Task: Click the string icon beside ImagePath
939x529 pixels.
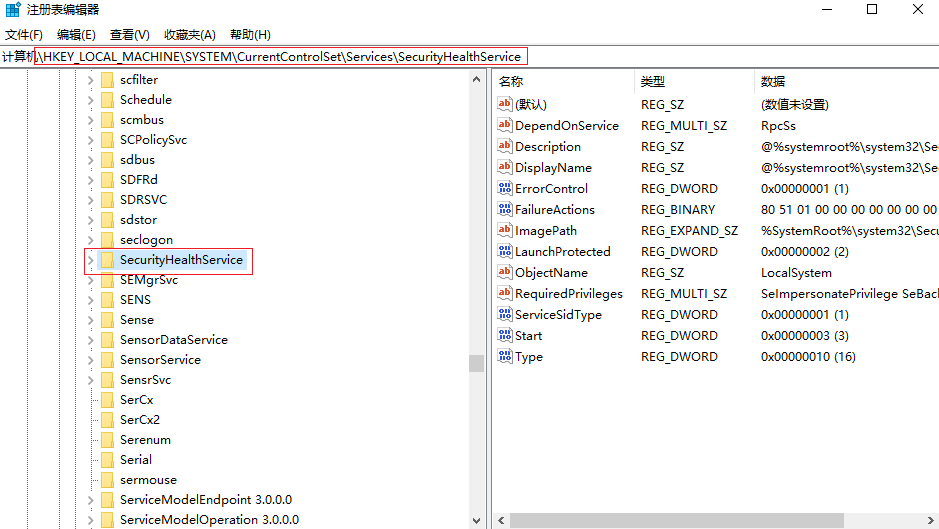Action: pos(504,231)
